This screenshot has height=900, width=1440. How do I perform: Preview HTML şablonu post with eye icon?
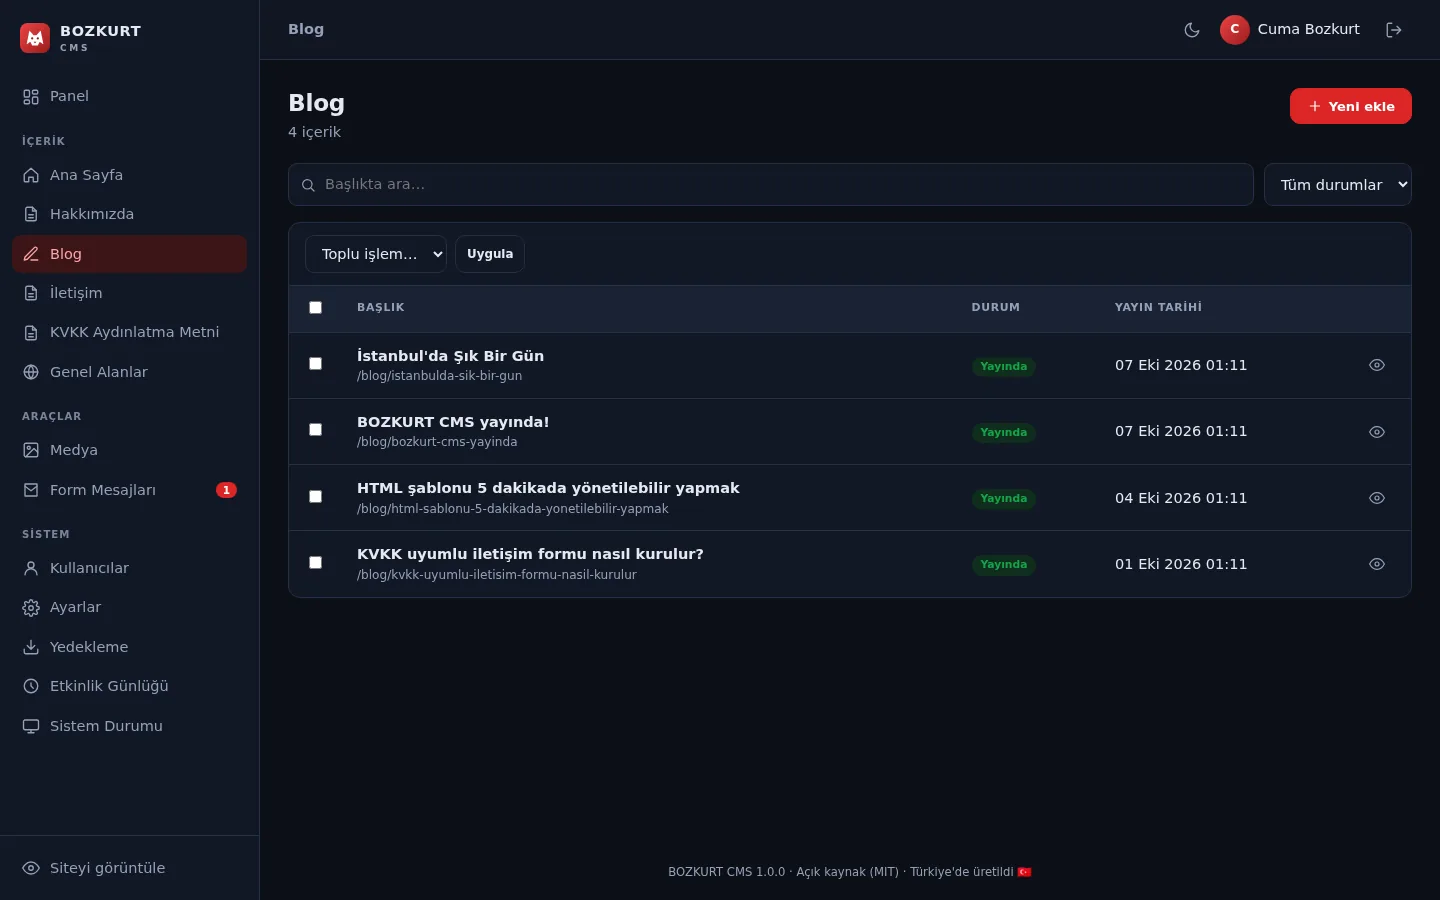[1377, 498]
